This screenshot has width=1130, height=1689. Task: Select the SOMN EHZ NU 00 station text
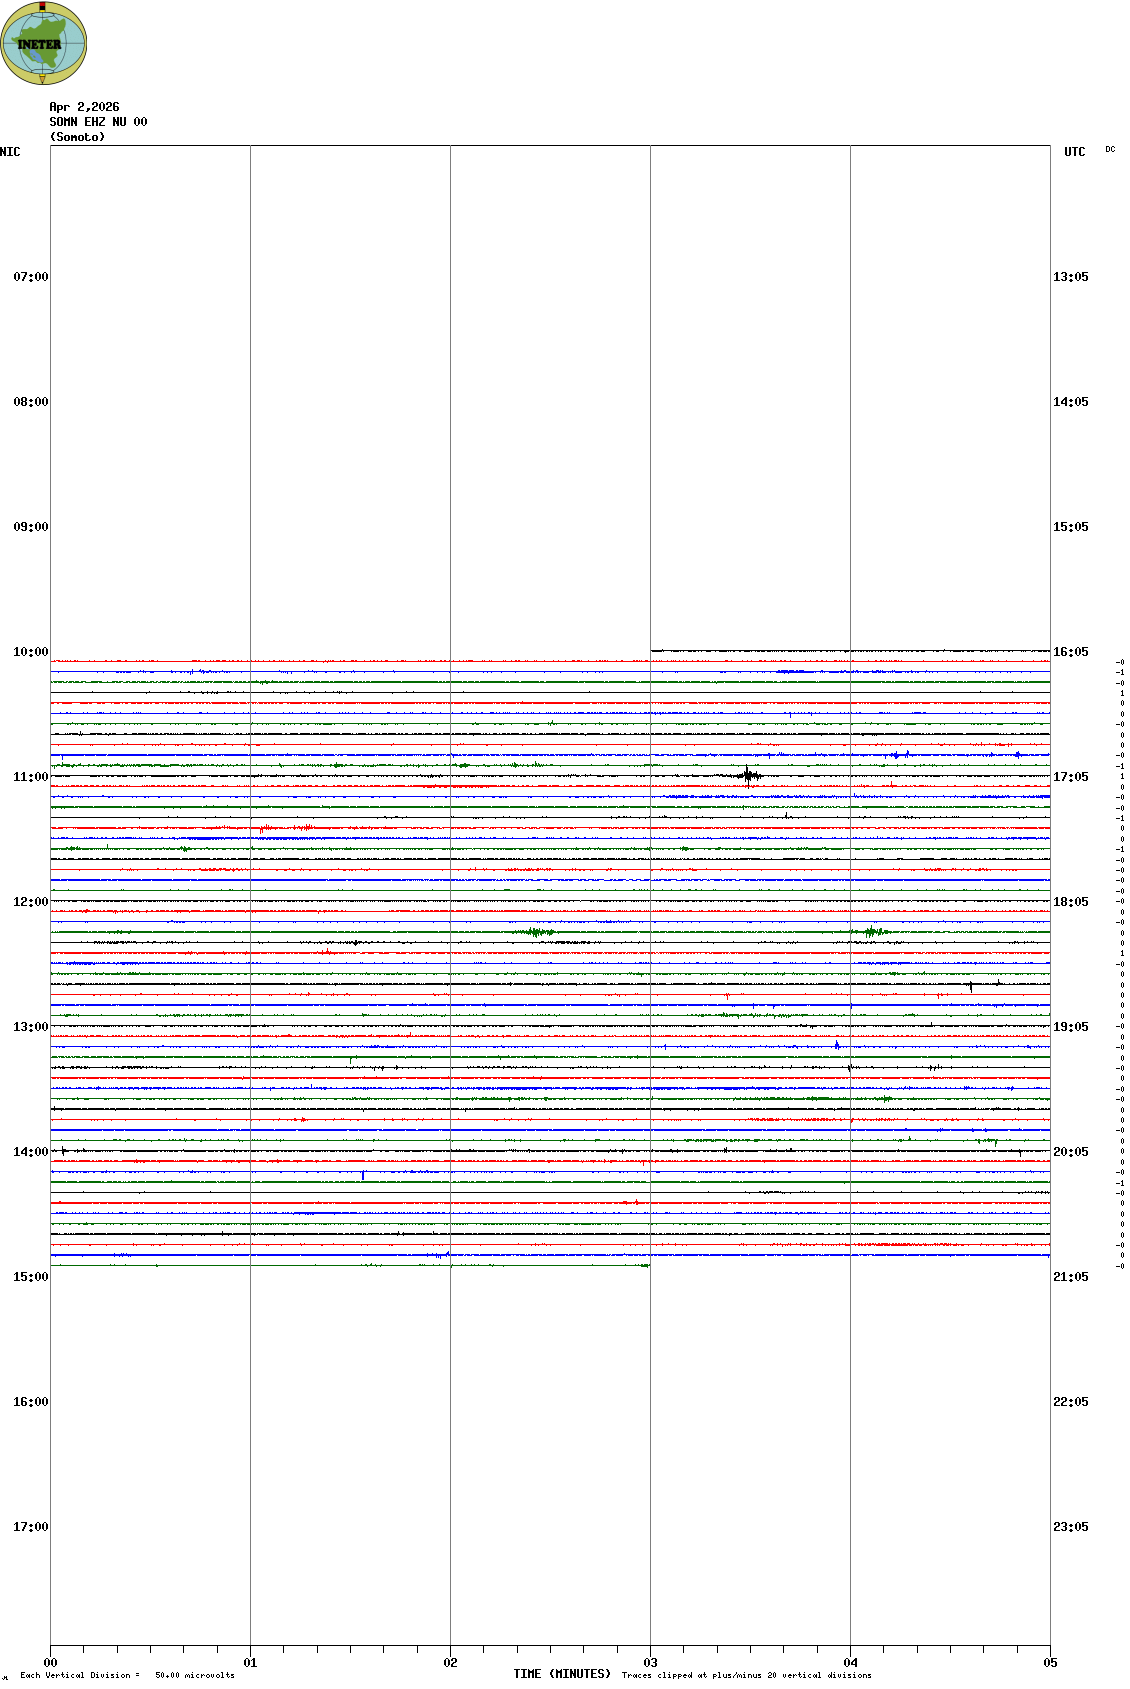coord(98,122)
